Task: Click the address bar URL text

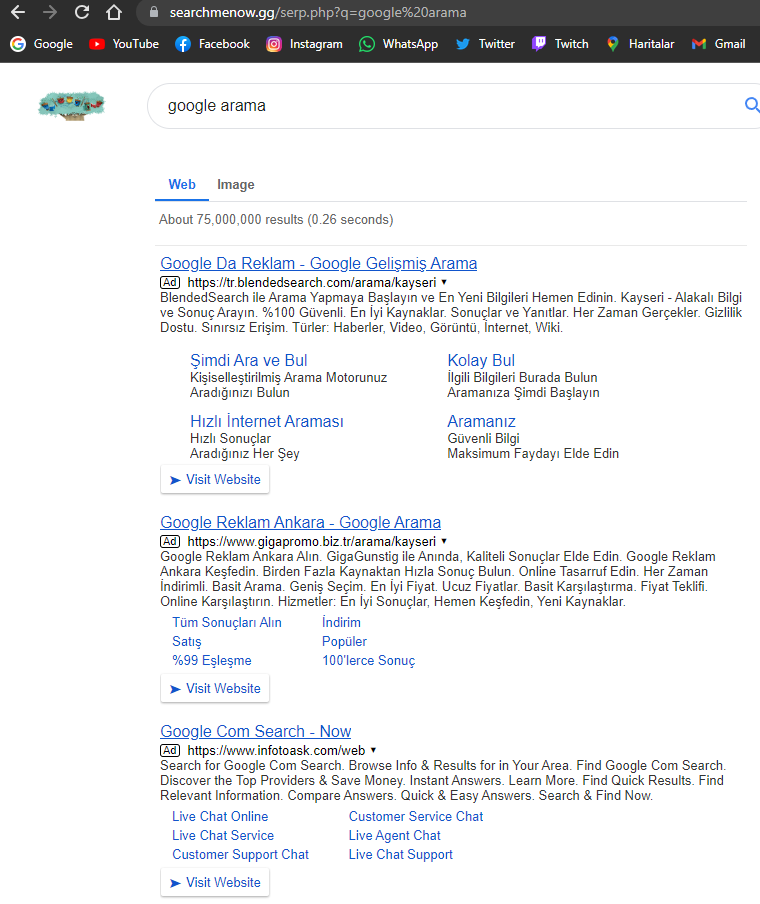Action: pos(318,12)
